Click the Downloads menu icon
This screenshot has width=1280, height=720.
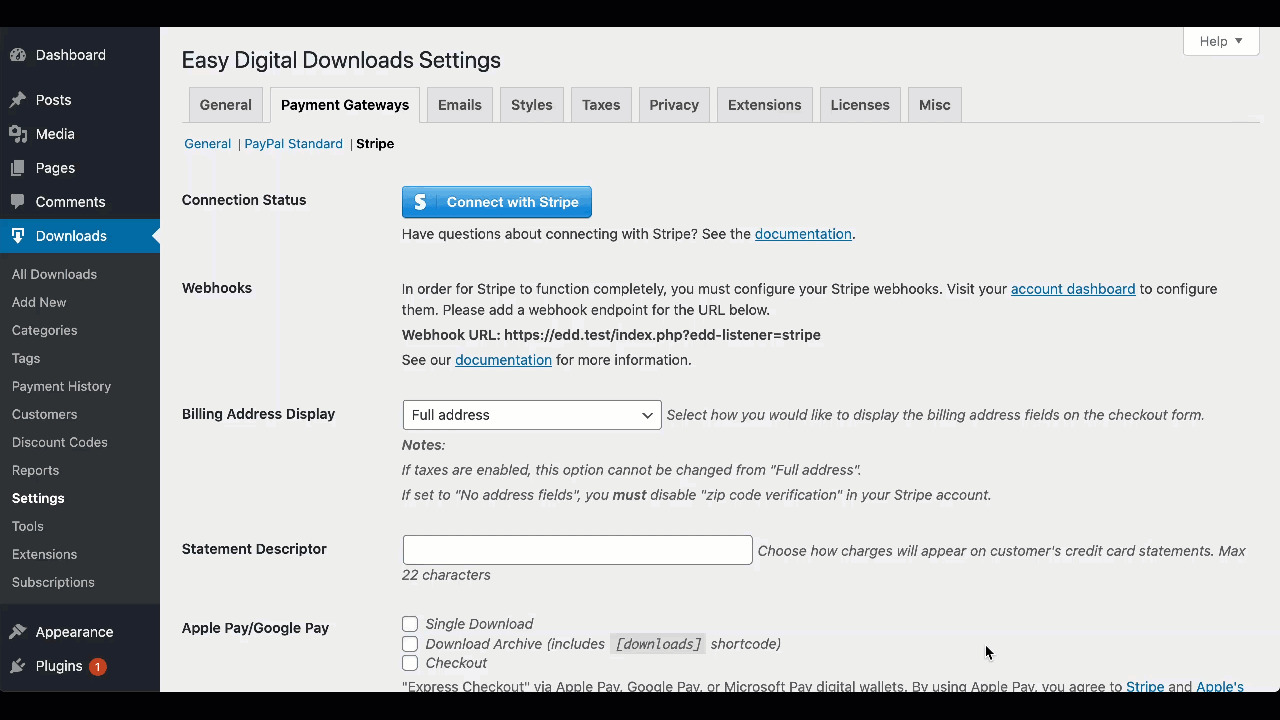pos(18,236)
